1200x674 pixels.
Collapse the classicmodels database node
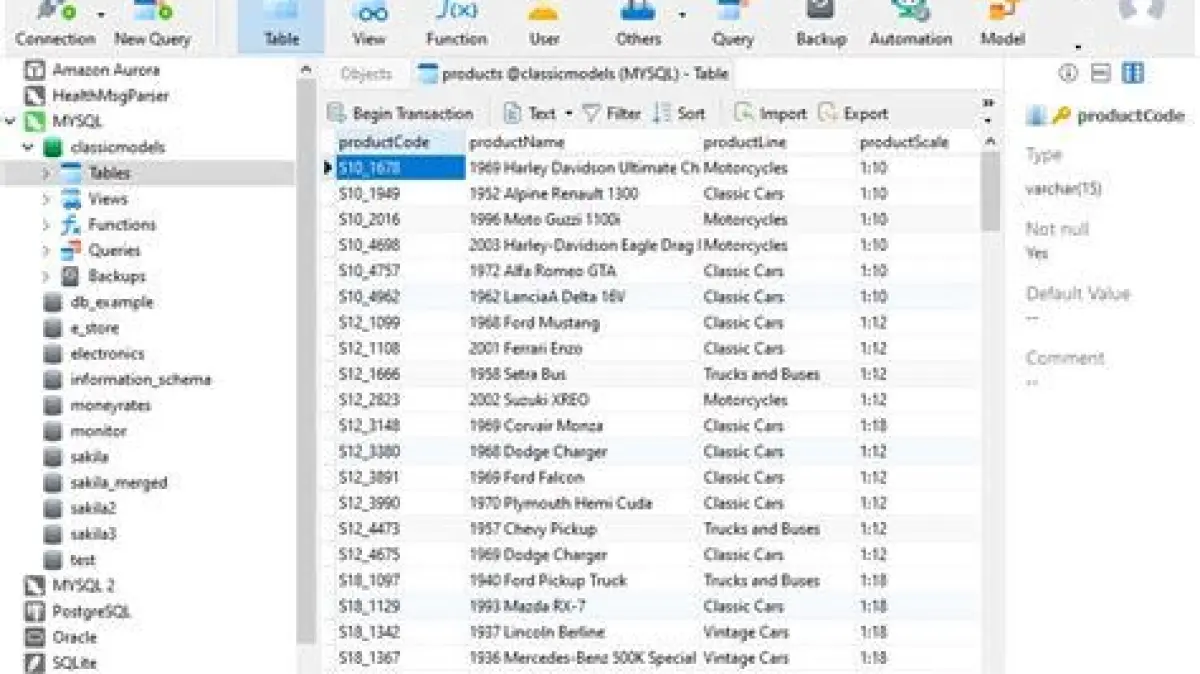pyautogui.click(x=28, y=147)
